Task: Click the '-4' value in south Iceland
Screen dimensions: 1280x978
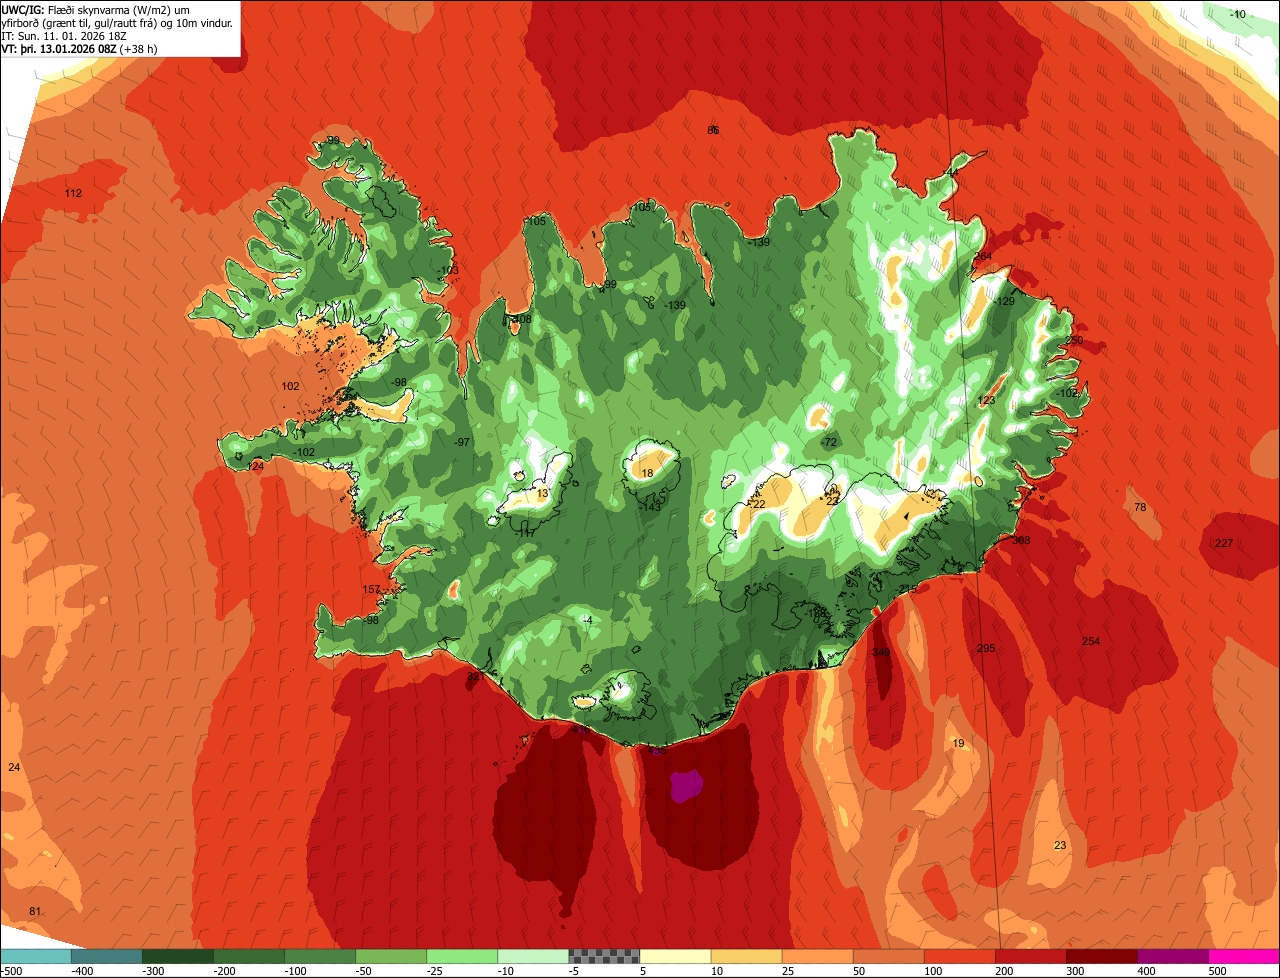Action: coord(588,621)
